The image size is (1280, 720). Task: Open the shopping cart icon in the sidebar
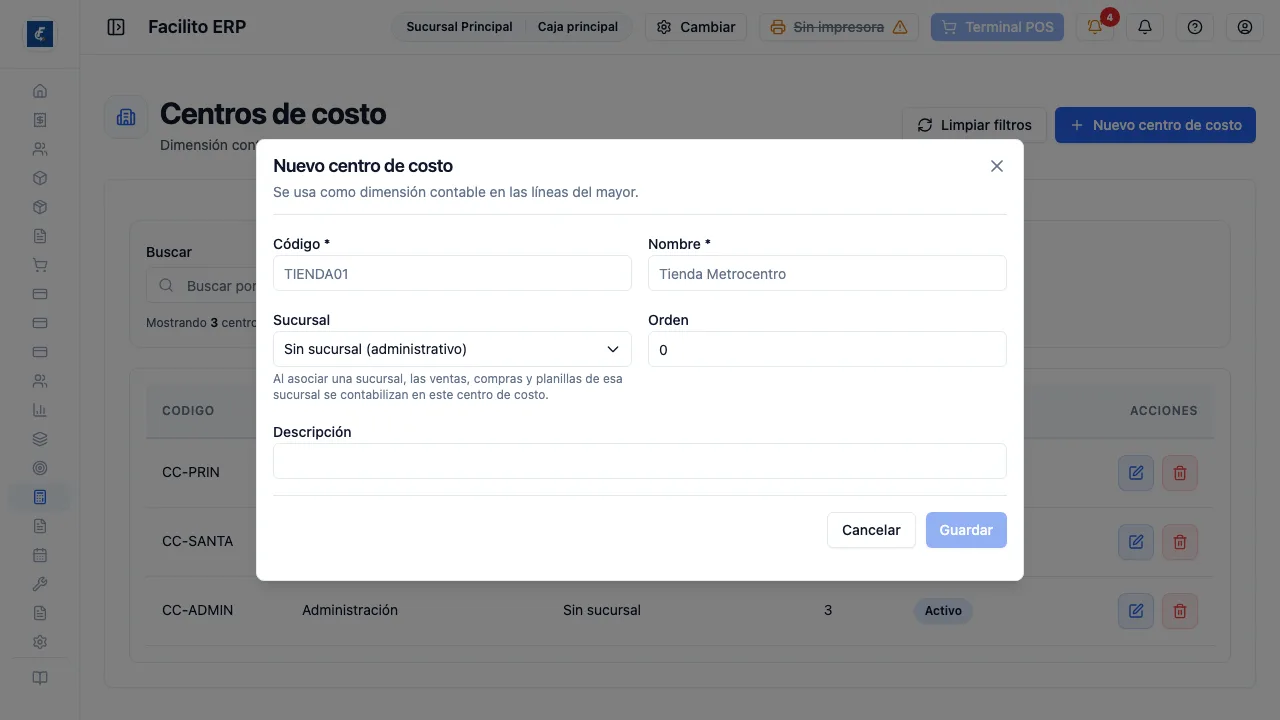pos(40,265)
